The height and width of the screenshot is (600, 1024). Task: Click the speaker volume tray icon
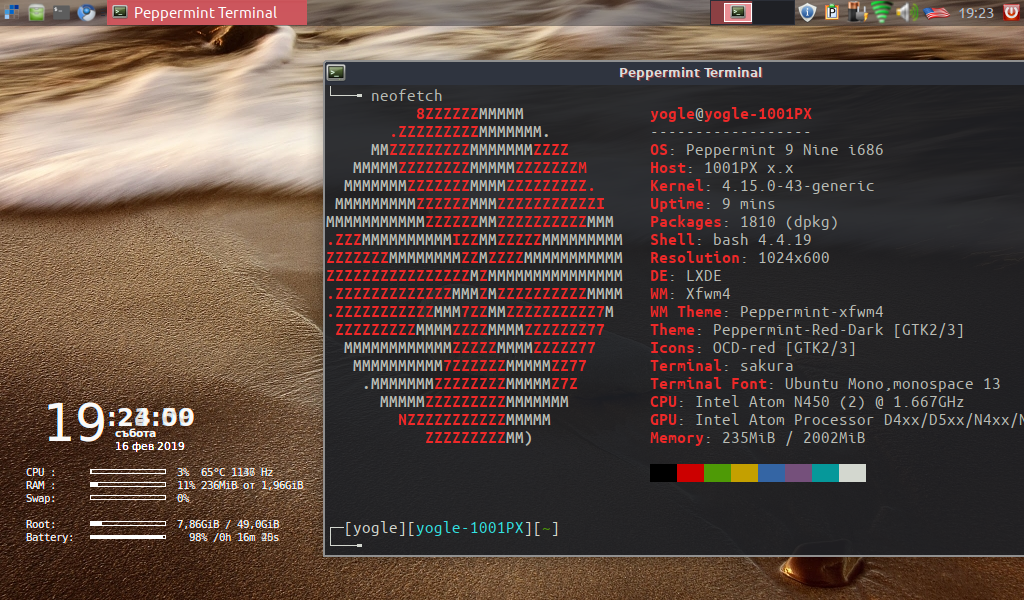click(x=906, y=12)
